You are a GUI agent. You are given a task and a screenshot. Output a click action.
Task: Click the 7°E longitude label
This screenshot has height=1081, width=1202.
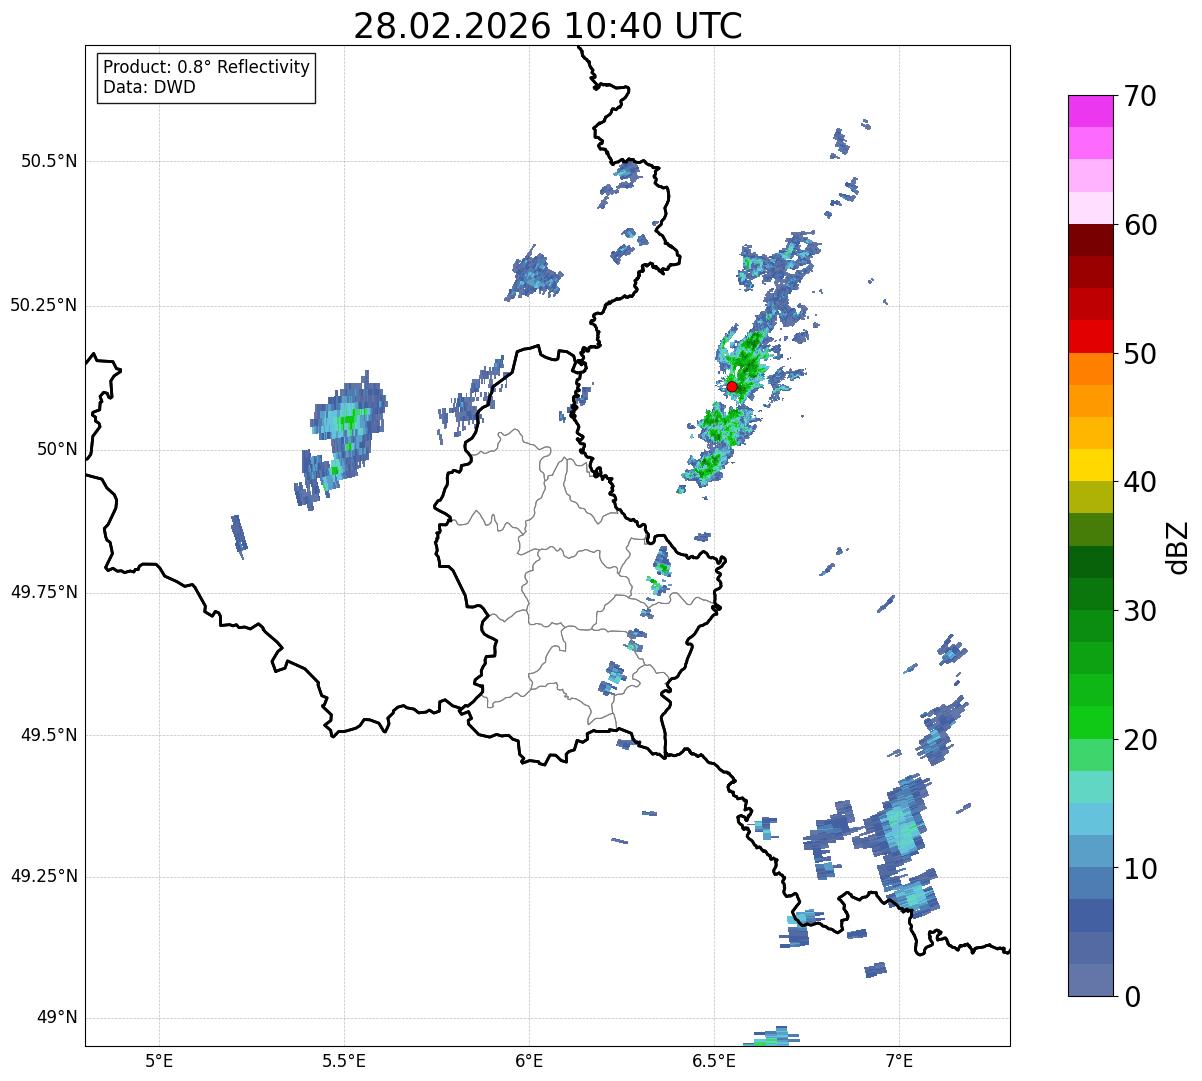[x=899, y=1060]
